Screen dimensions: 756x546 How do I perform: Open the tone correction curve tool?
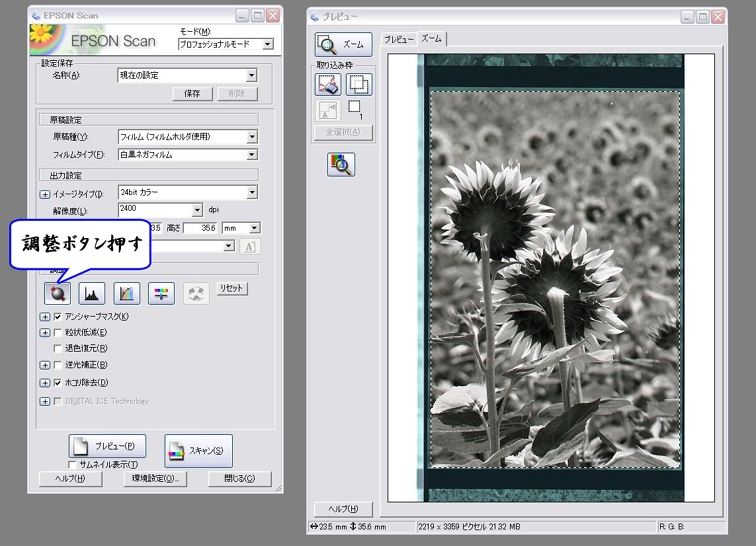126,293
